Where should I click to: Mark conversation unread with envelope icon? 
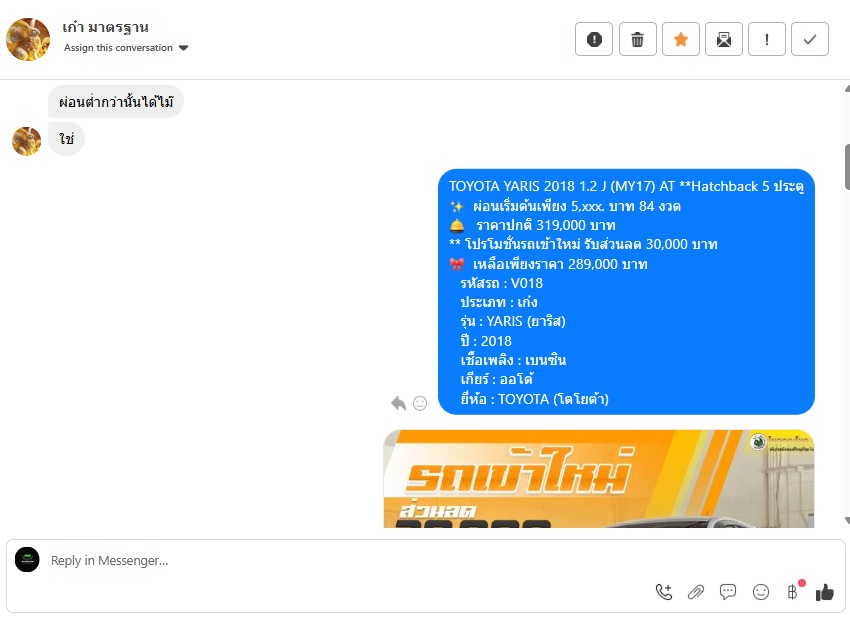pos(724,39)
